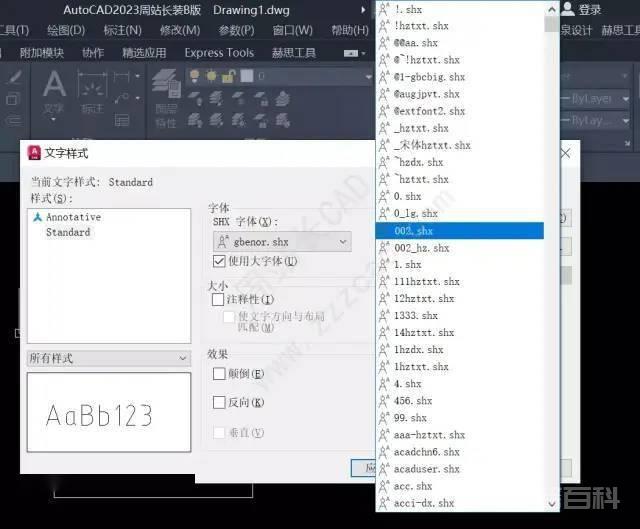
Task: Check the 反向 effect checkbox
Action: pos(219,402)
